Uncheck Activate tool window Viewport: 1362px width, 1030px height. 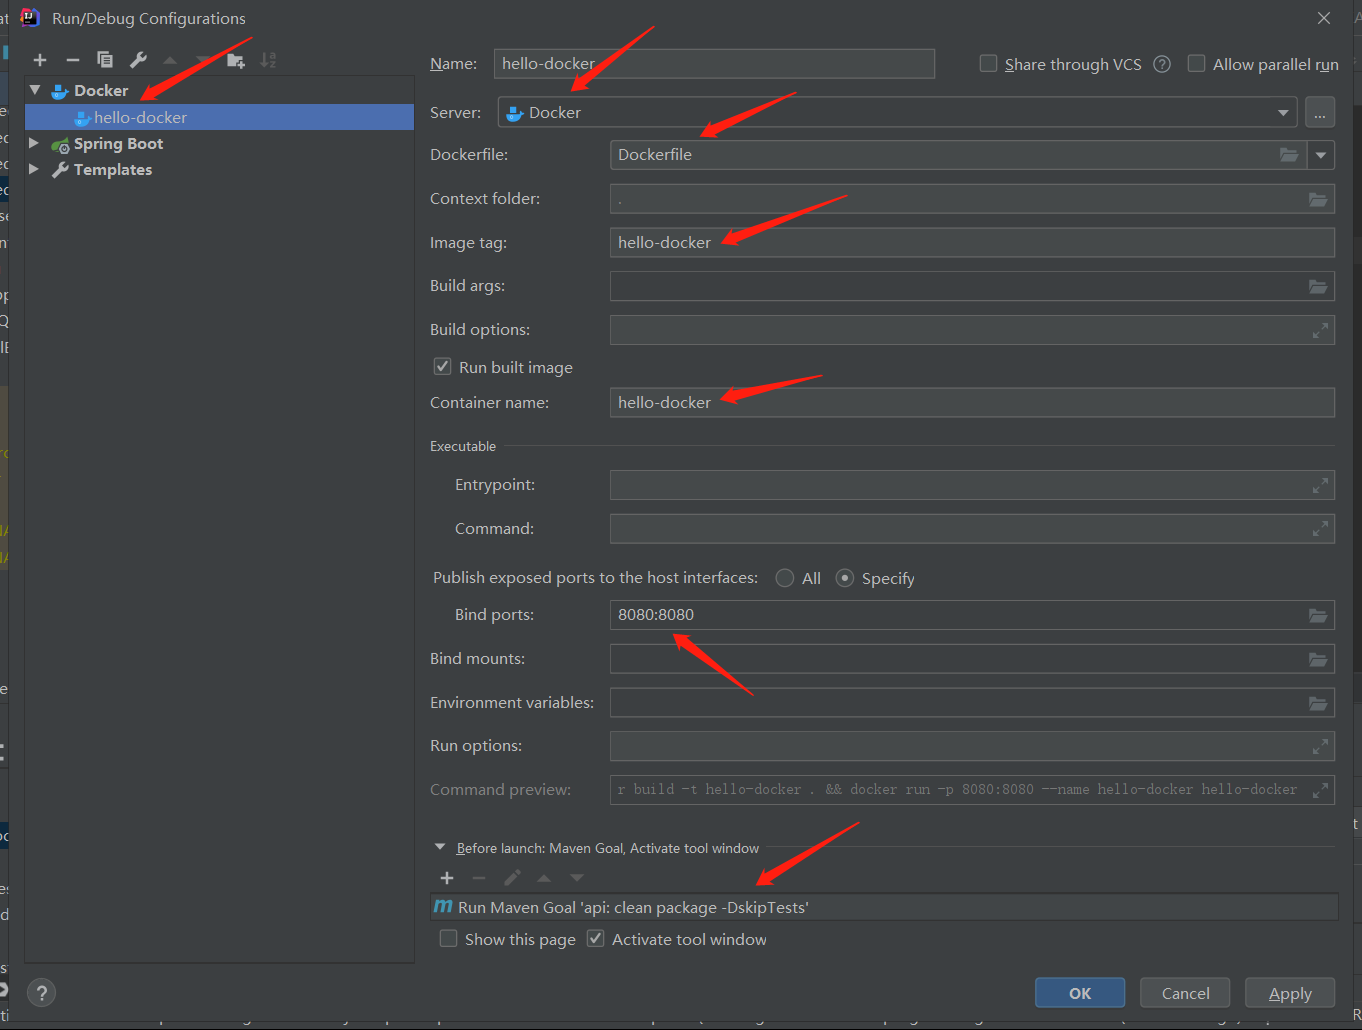(595, 938)
